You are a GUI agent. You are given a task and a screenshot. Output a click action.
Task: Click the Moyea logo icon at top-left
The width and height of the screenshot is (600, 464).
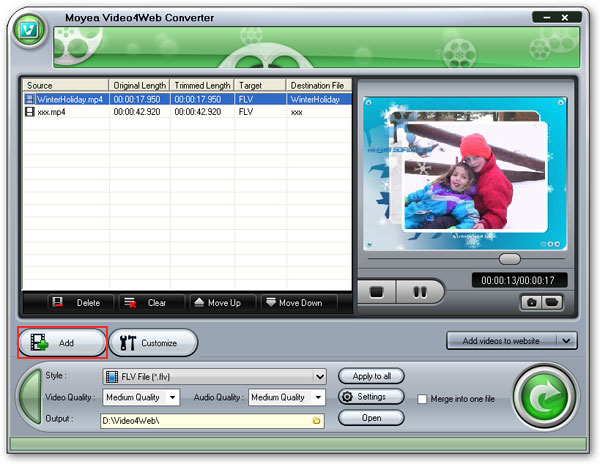29,30
